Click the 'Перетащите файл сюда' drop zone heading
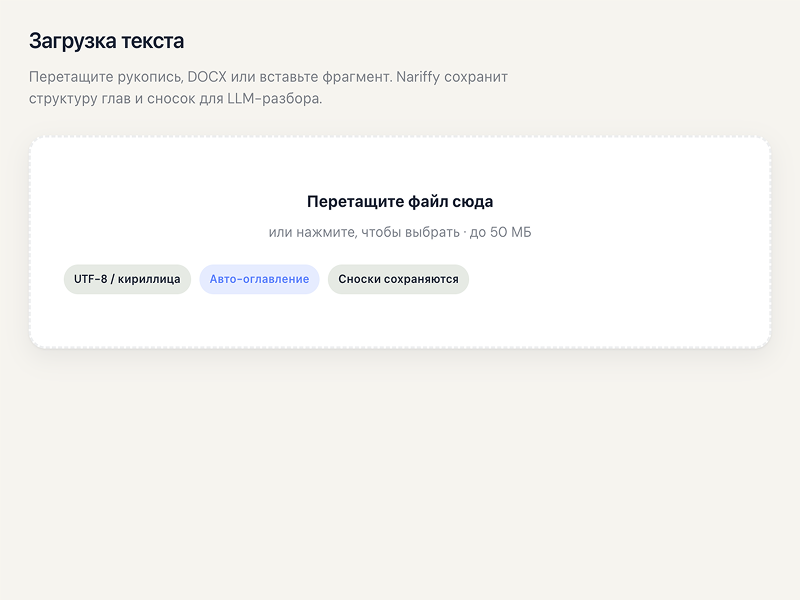This screenshot has height=600, width=800. coord(400,202)
